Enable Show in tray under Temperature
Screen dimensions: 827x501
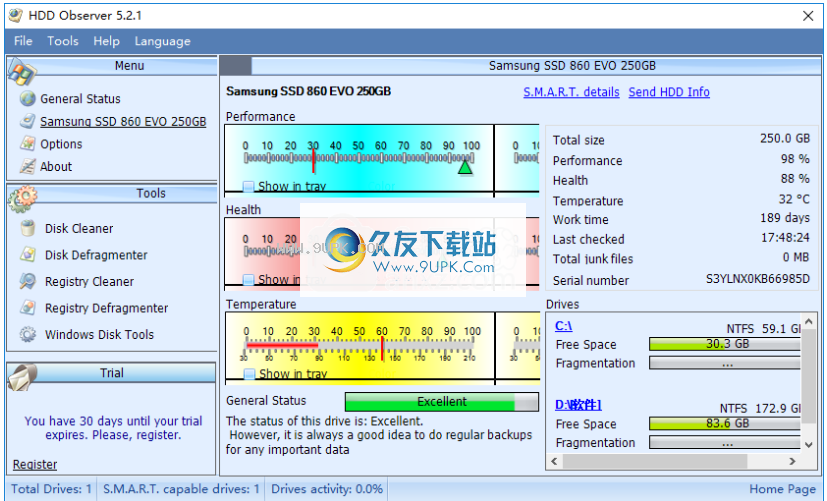pyautogui.click(x=249, y=373)
